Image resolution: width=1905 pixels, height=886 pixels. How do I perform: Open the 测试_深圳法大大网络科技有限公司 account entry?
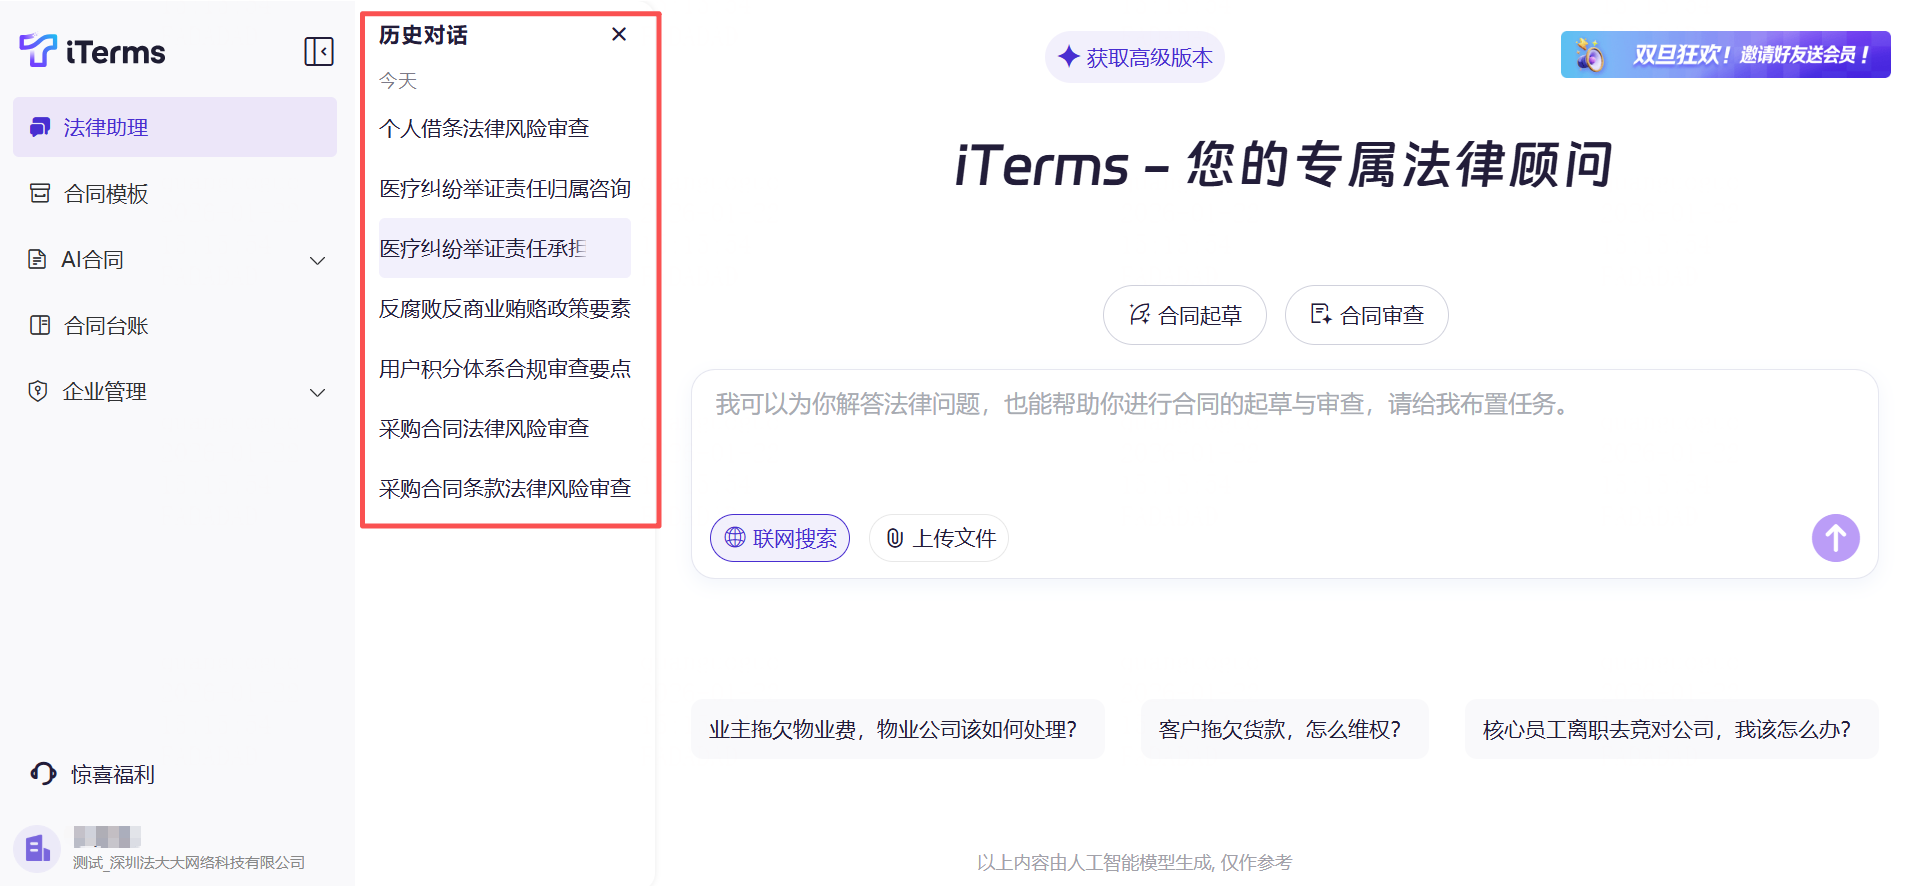point(188,862)
